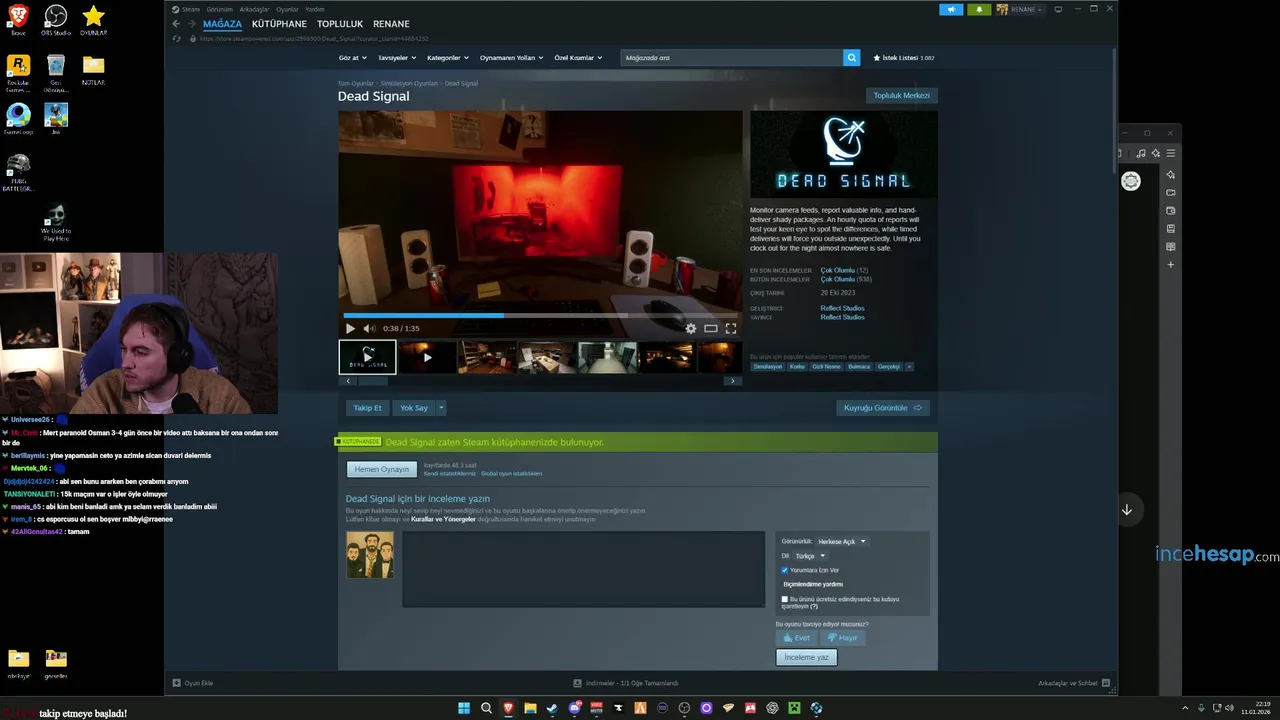Open PUBG Battlegrounds desktop shortcut

click(18, 172)
